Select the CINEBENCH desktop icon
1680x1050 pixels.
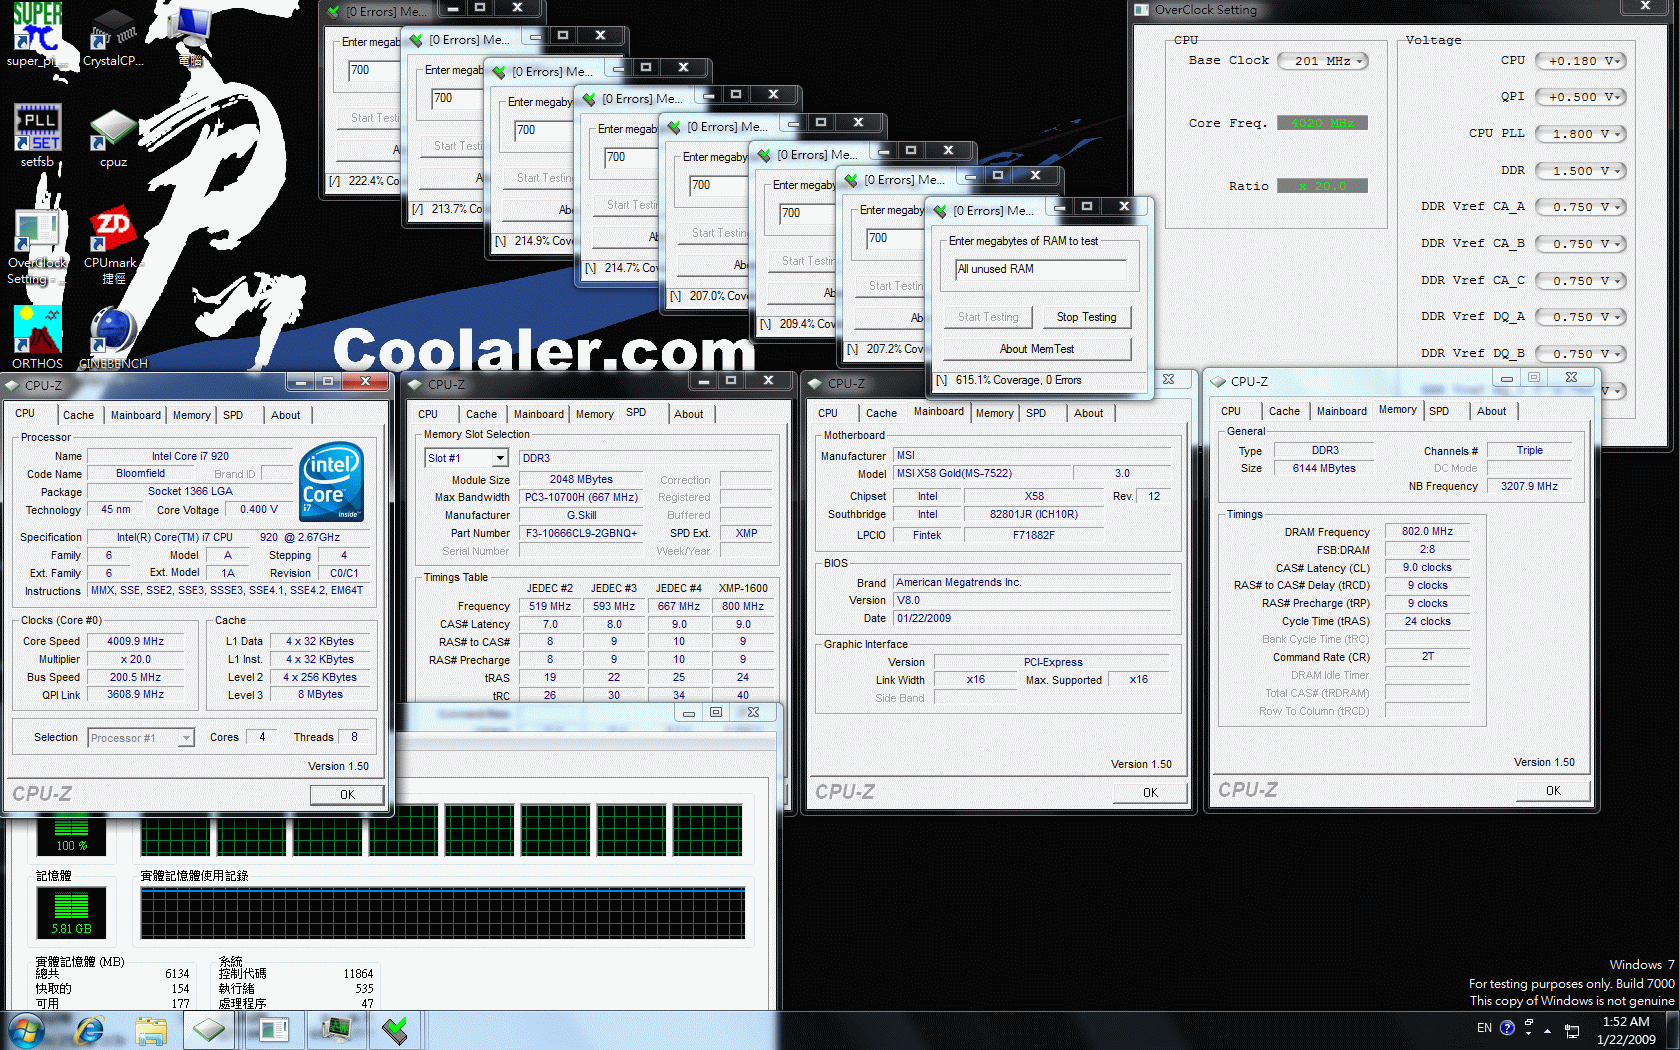tap(113, 337)
